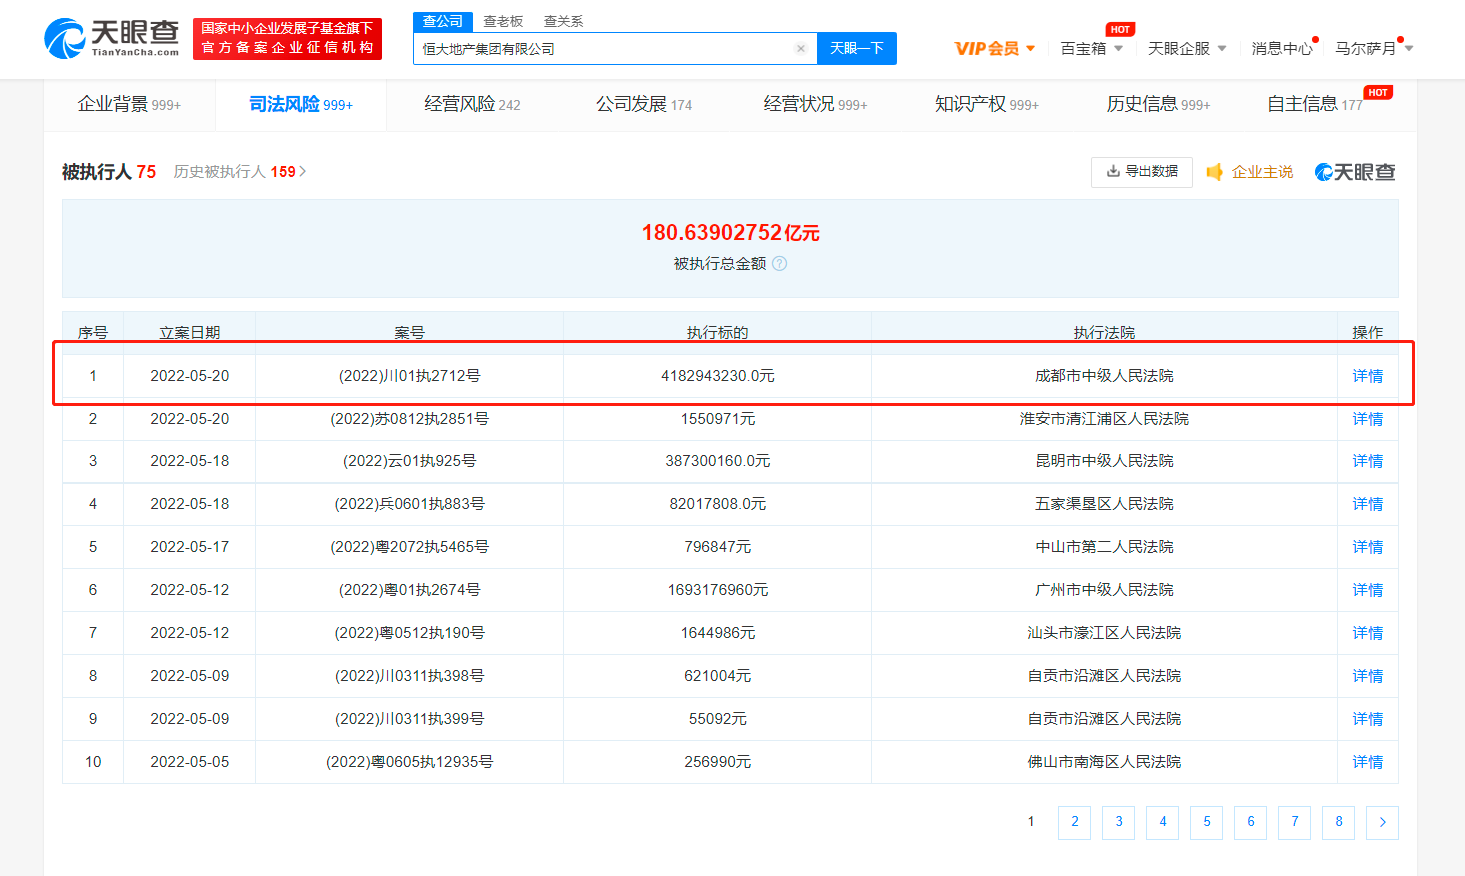Click court name 广州市中级人民法院
1465x876 pixels.
pyautogui.click(x=1104, y=590)
